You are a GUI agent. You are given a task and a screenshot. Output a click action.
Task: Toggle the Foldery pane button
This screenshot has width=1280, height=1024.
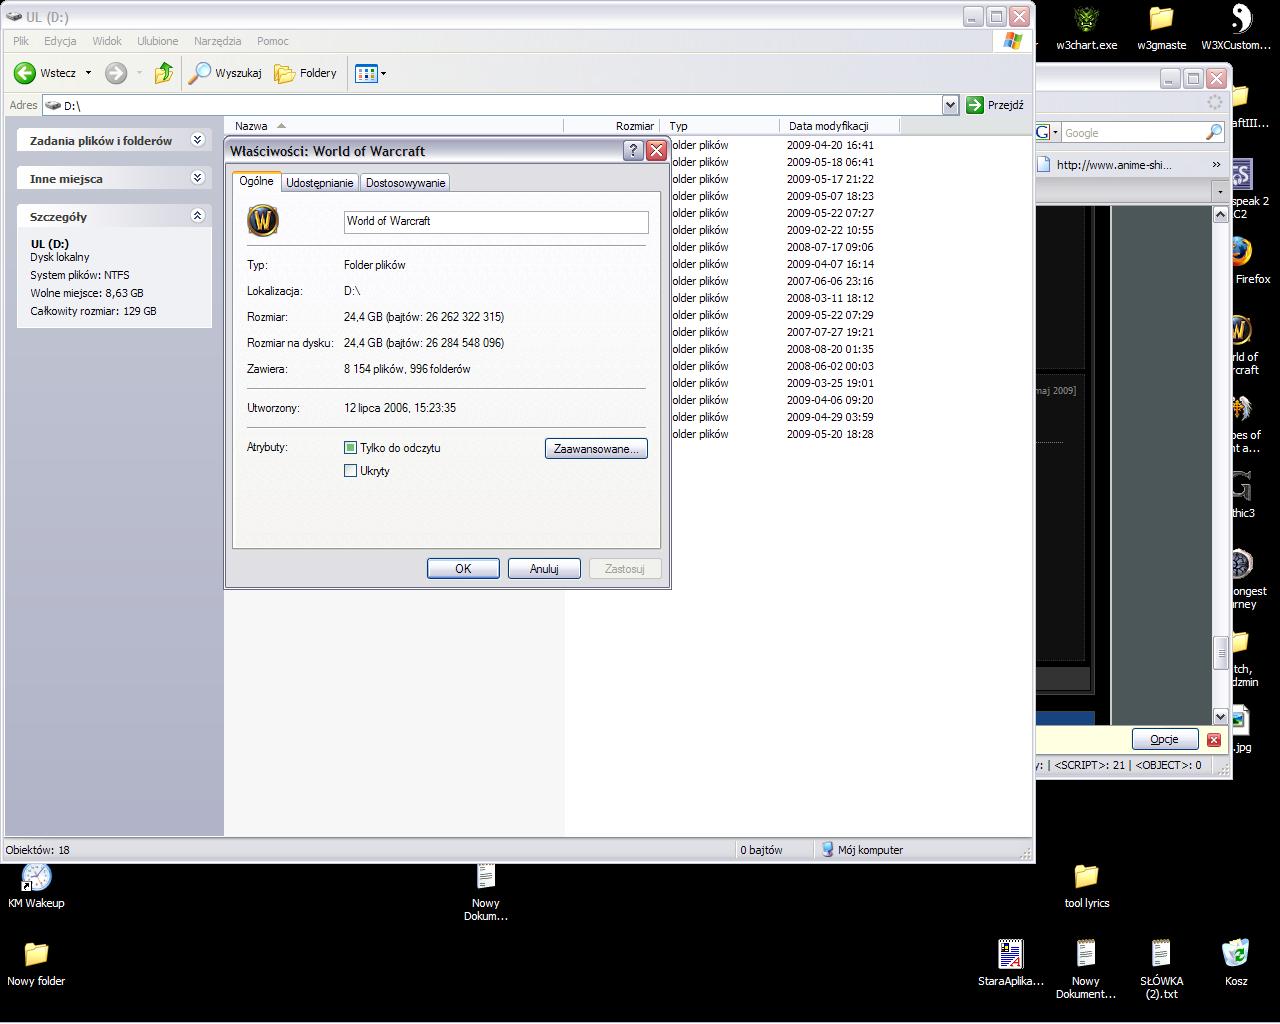[306, 73]
